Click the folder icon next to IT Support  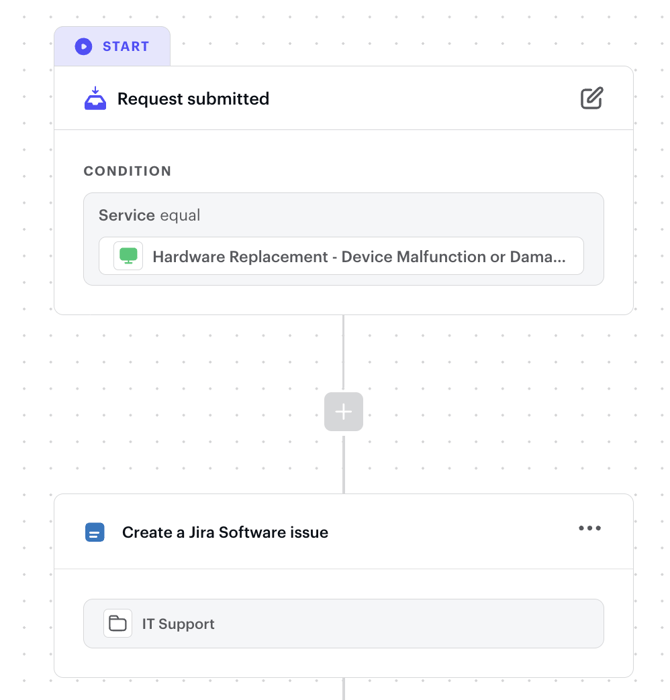pyautogui.click(x=118, y=623)
